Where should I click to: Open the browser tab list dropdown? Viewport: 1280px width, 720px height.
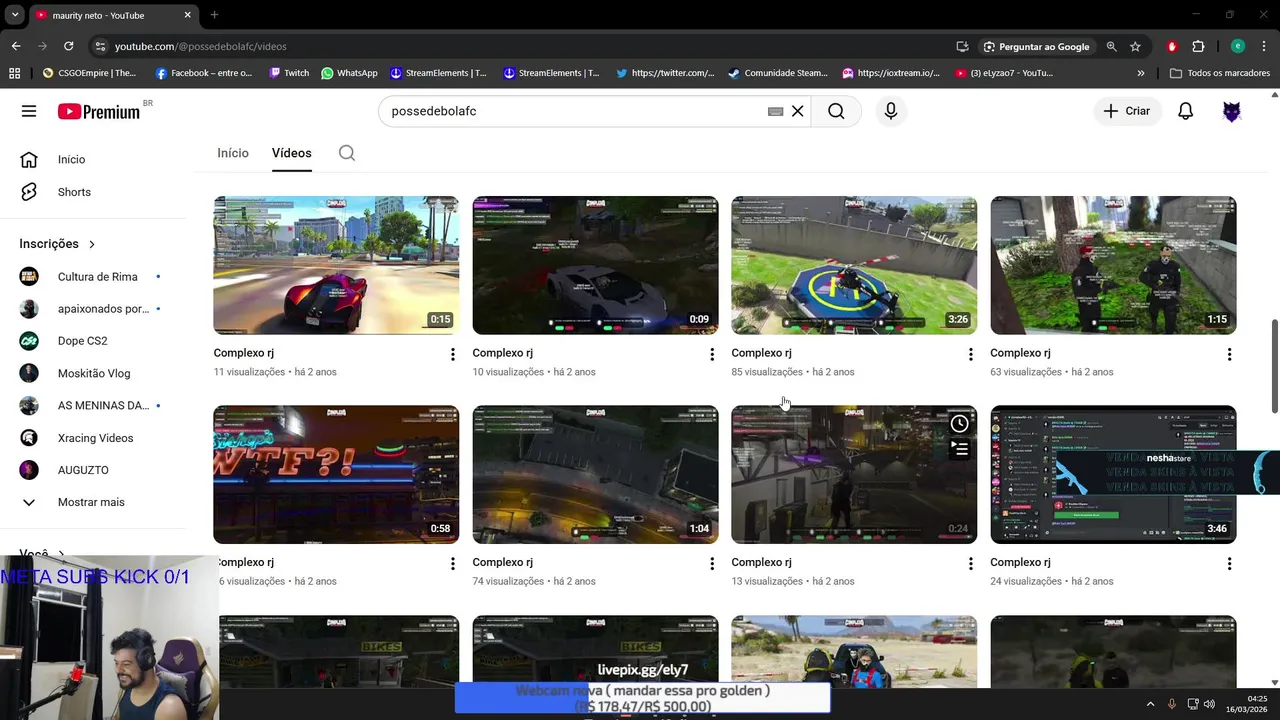14,15
